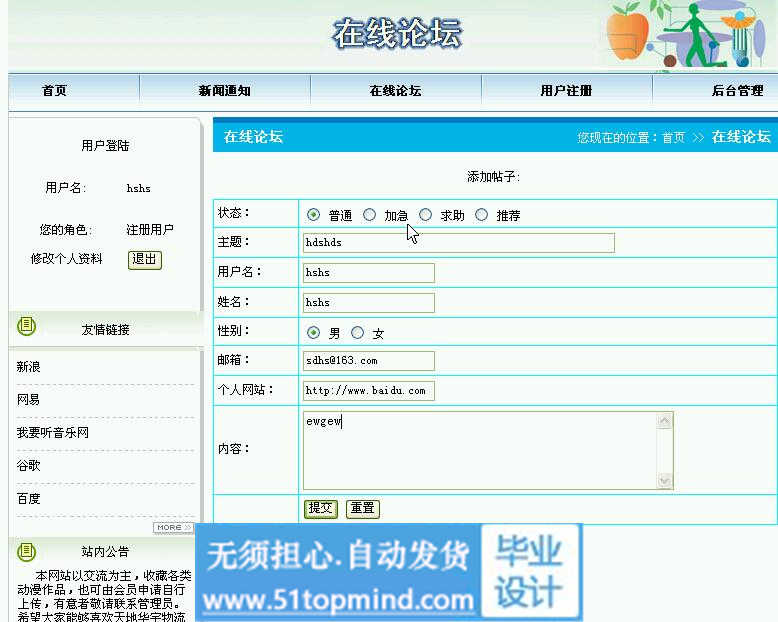The image size is (778, 622).
Task: Click the MORE icon under links list
Action: (172, 527)
